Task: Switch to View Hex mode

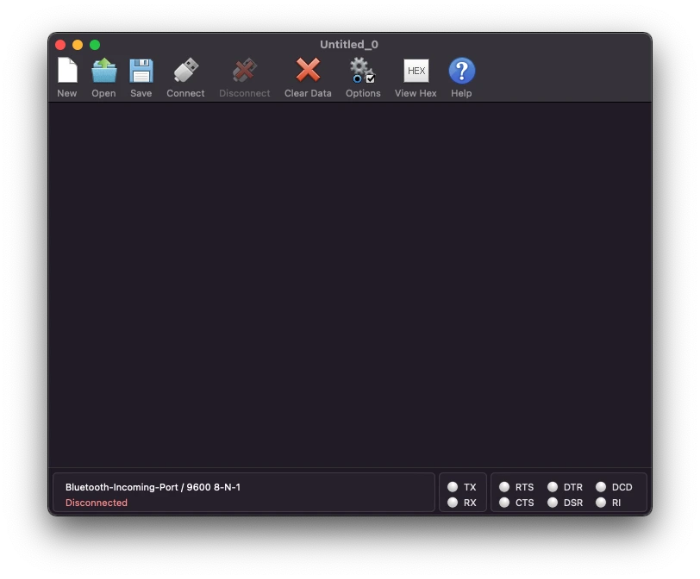Action: click(x=416, y=77)
